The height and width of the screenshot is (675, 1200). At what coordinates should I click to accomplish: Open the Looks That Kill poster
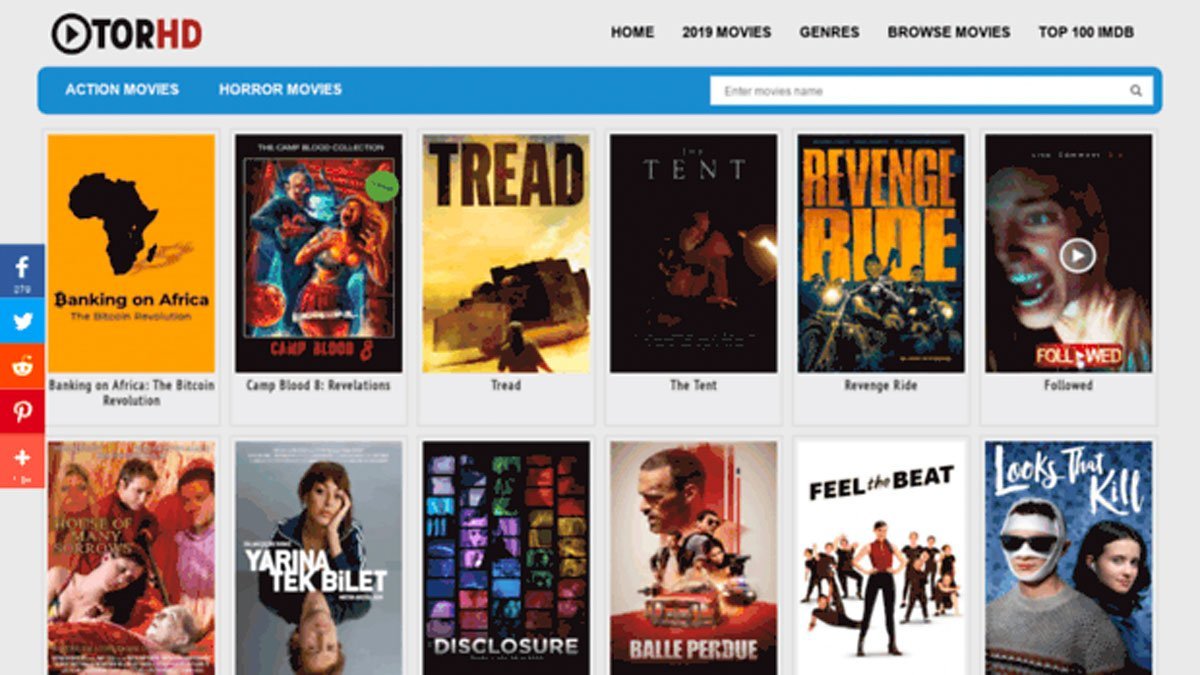pyautogui.click(x=1068, y=558)
